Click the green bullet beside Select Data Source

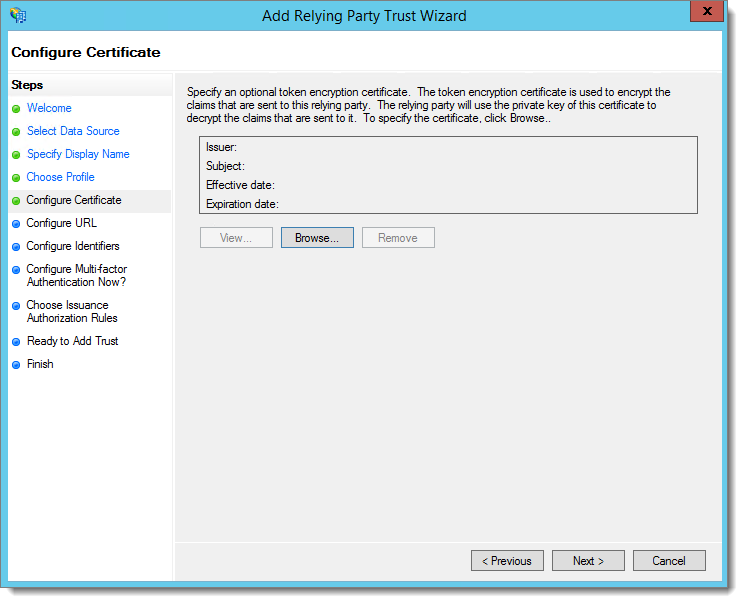tap(16, 132)
